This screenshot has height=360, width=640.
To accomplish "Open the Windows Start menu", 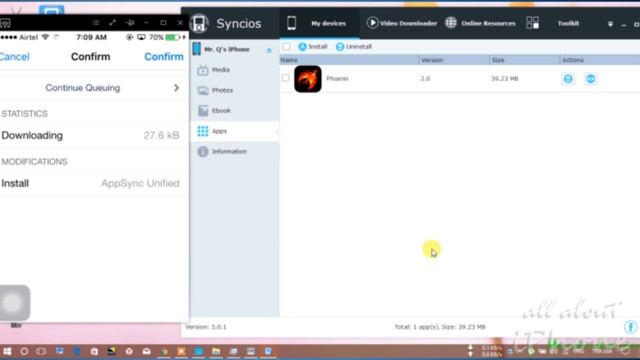I will point(7,351).
